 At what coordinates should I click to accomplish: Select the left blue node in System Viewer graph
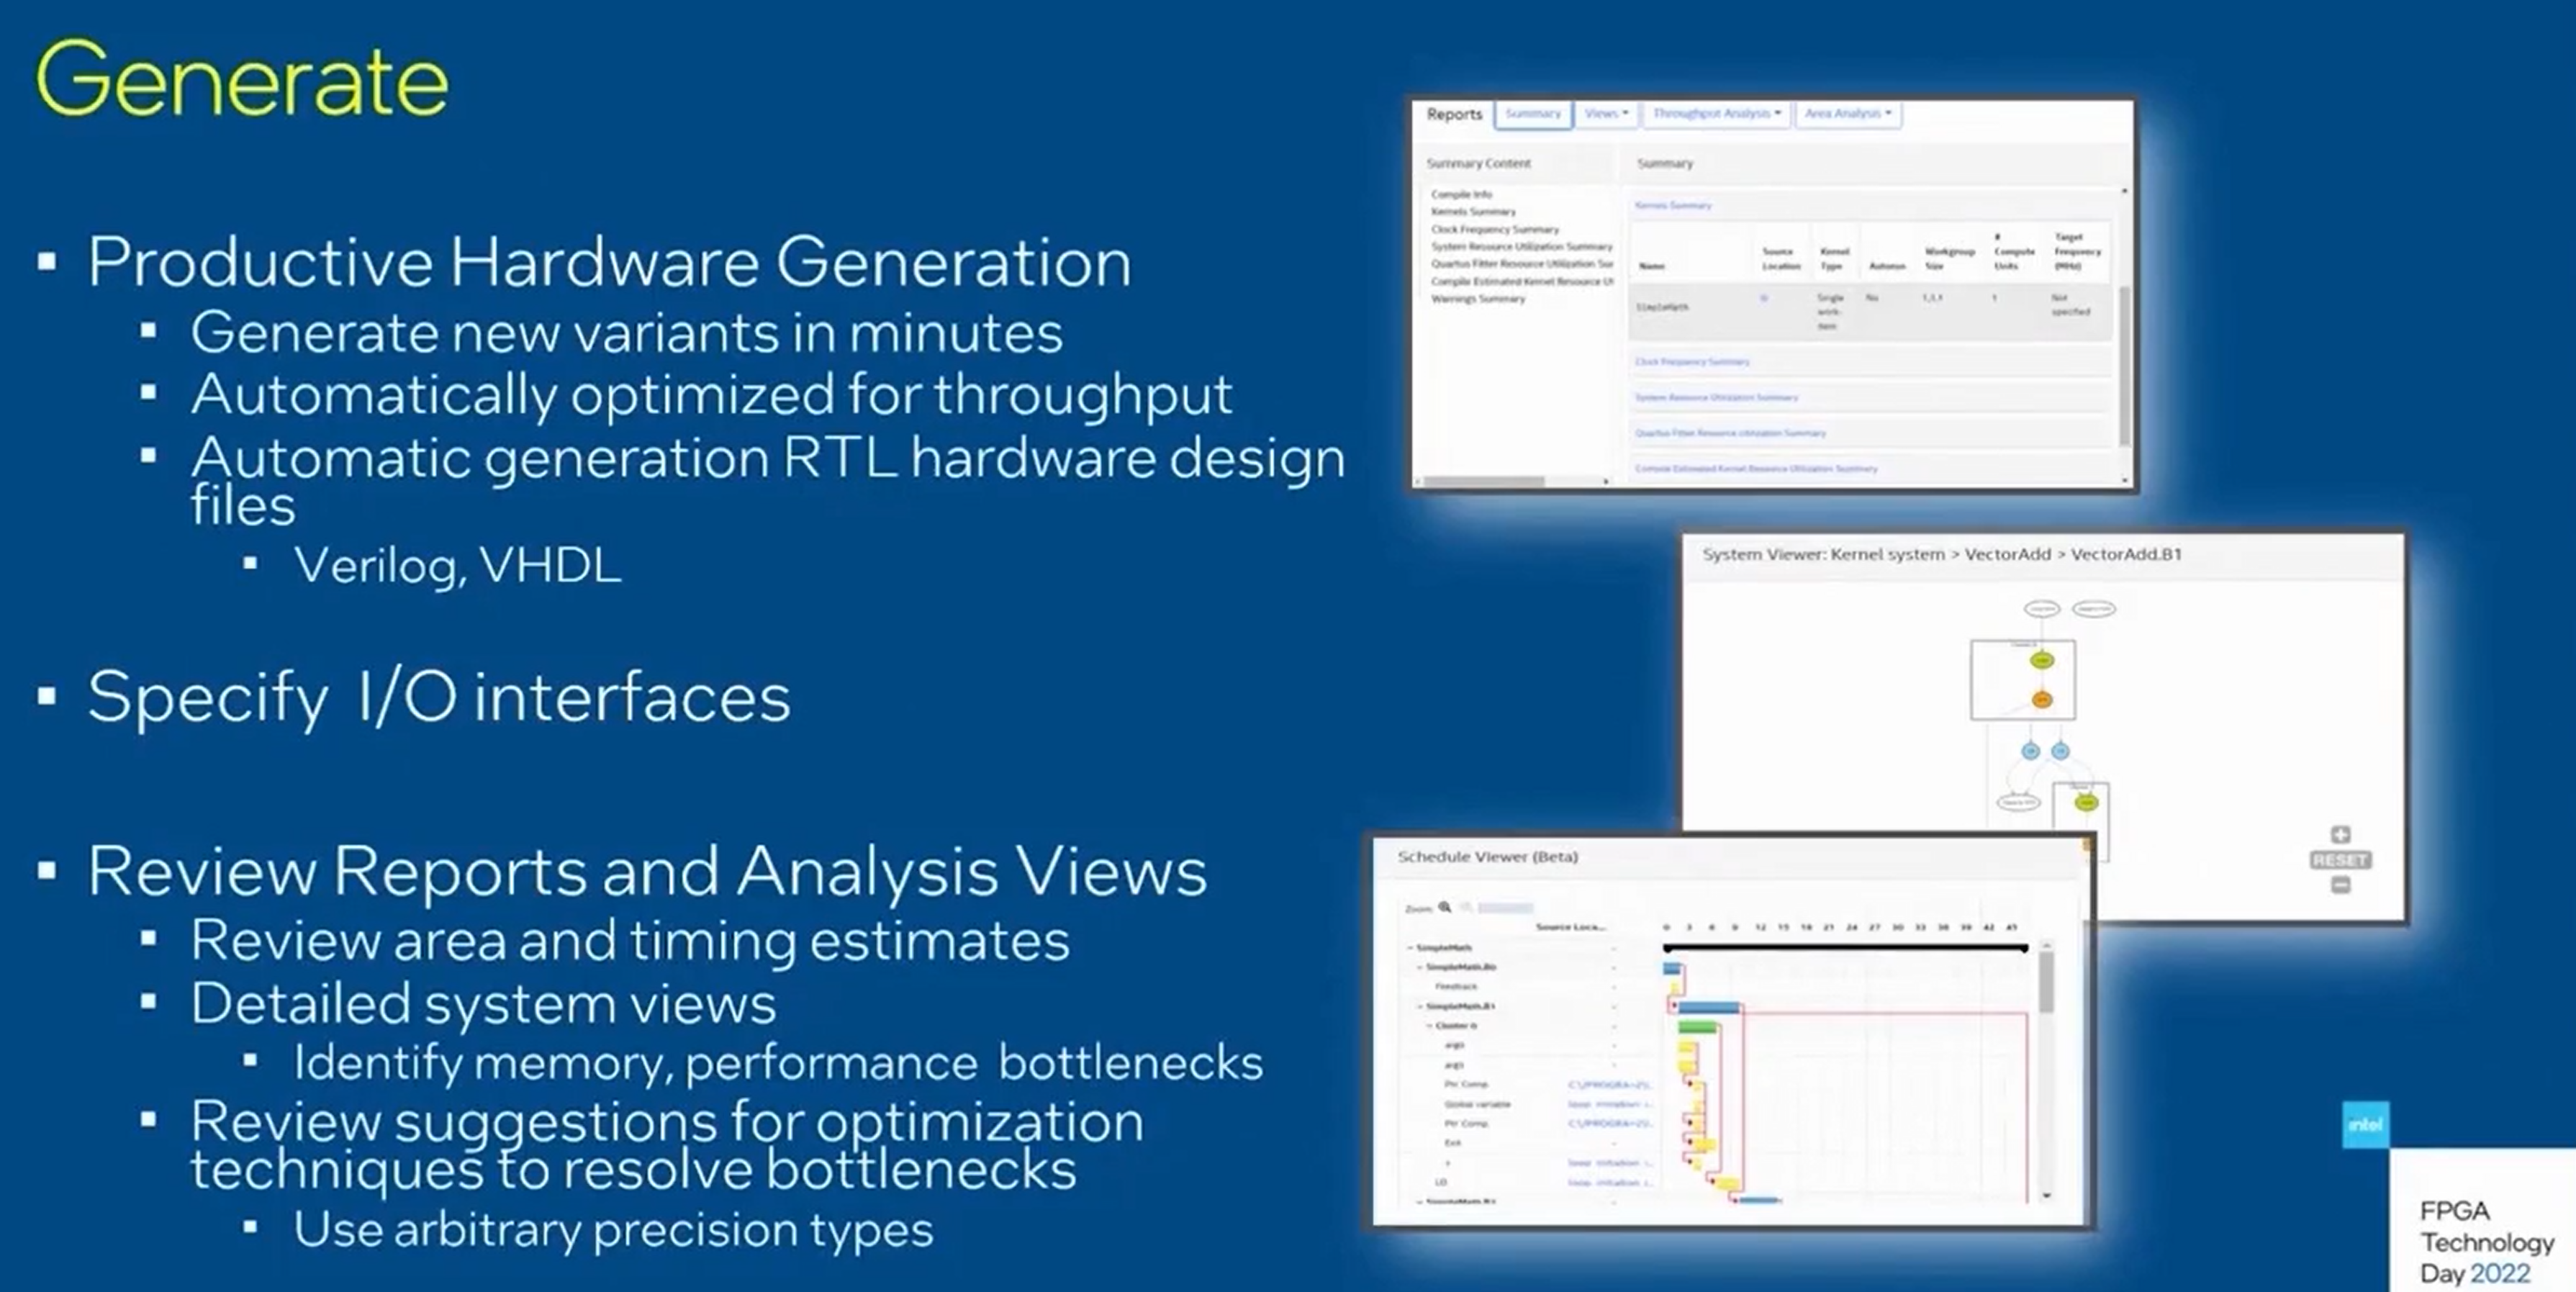tap(2030, 751)
